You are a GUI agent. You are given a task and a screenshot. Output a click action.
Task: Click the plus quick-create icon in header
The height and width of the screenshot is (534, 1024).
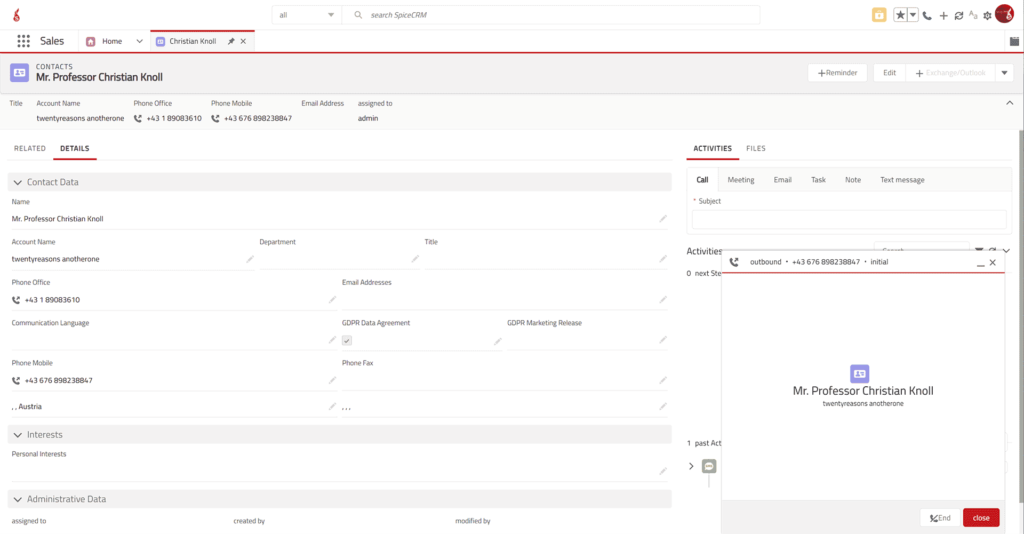943,15
